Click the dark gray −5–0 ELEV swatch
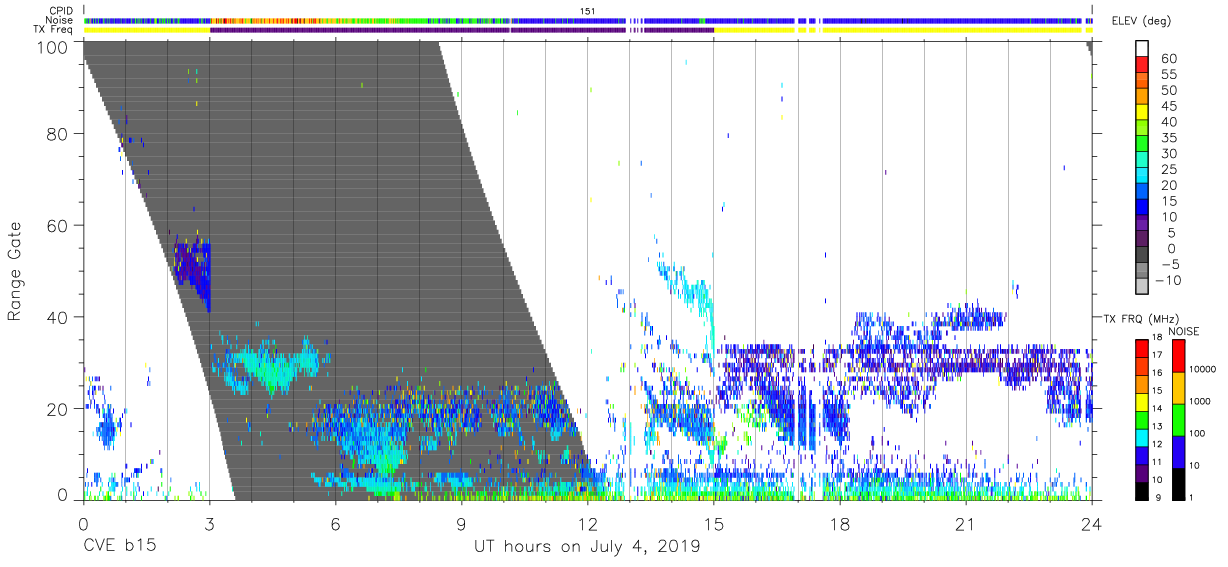This screenshot has height=567, width=1228. tap(1142, 256)
